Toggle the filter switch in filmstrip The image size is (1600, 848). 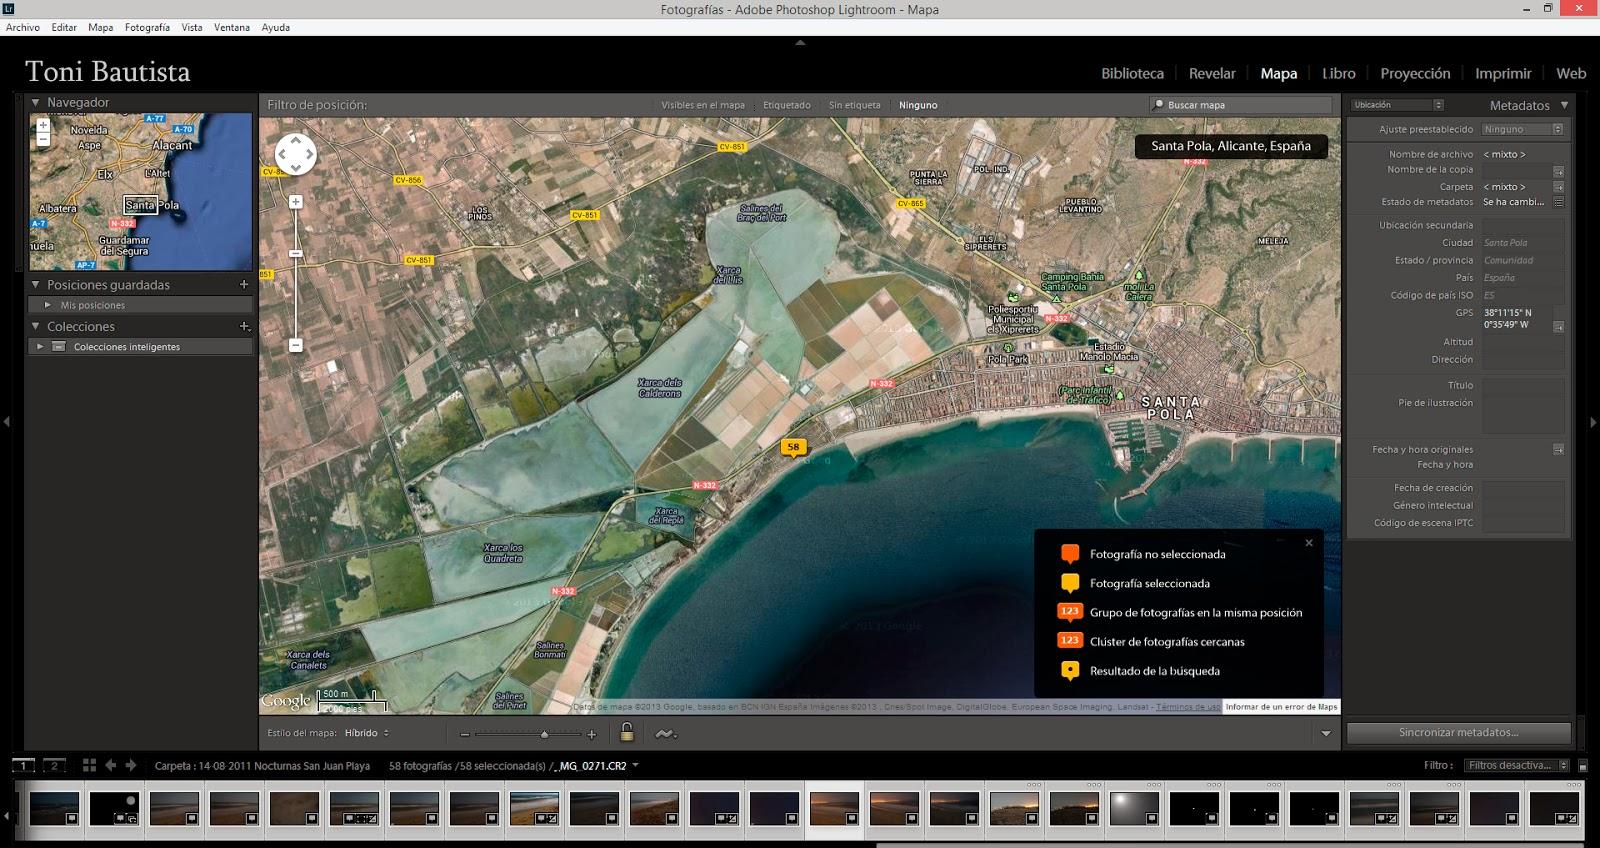[x=1583, y=766]
